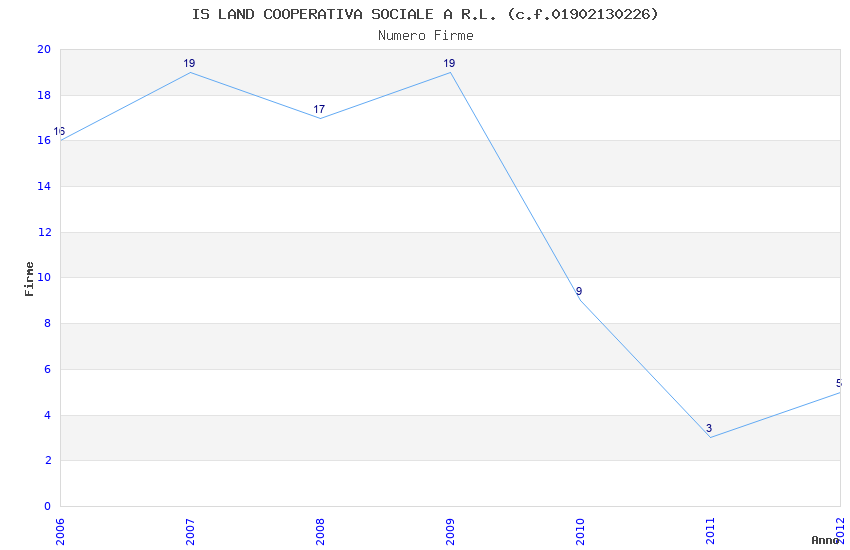850x550 pixels.
Task: Click the x-axis year 2010
Action: click(x=580, y=532)
